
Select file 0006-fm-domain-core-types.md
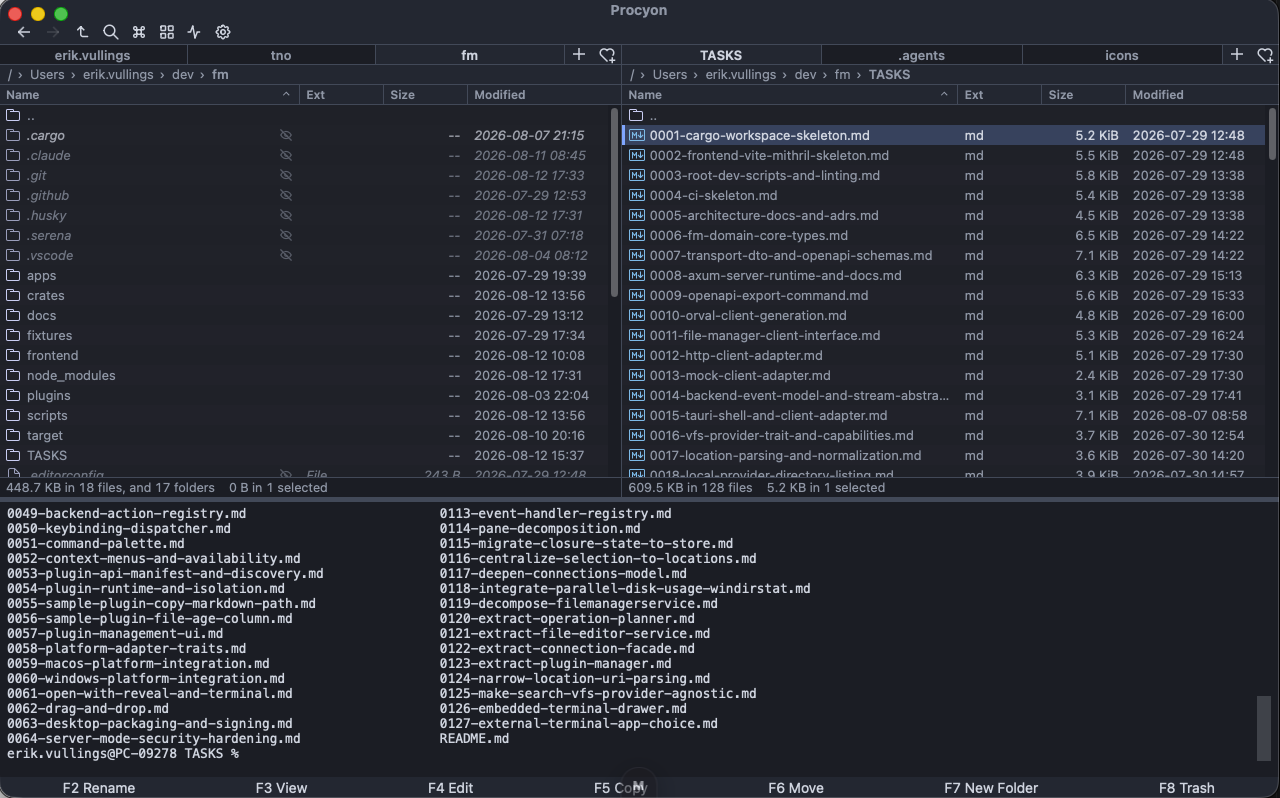[x=945, y=235]
